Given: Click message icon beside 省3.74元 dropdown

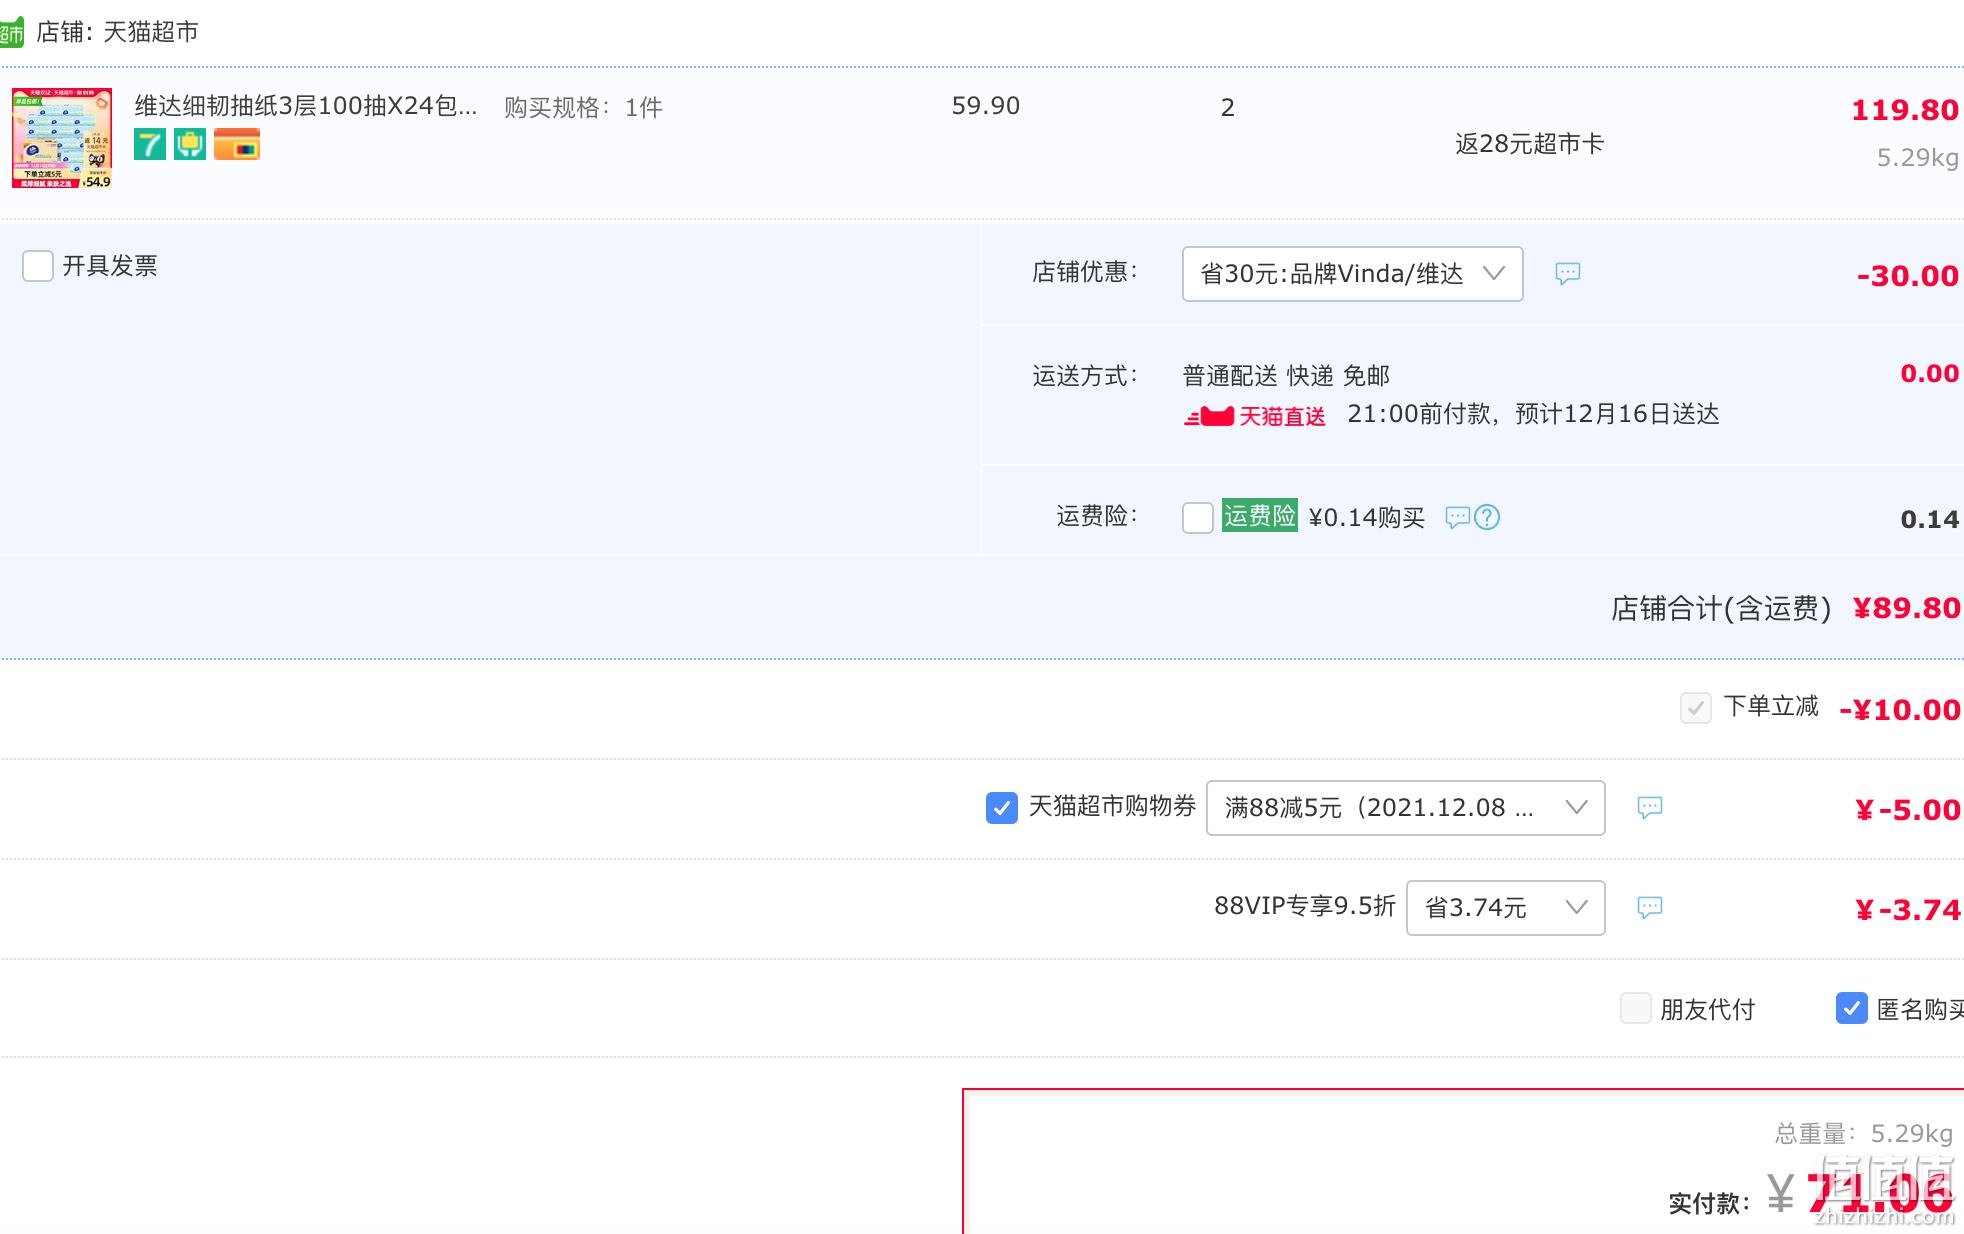Looking at the screenshot, I should coord(1650,907).
